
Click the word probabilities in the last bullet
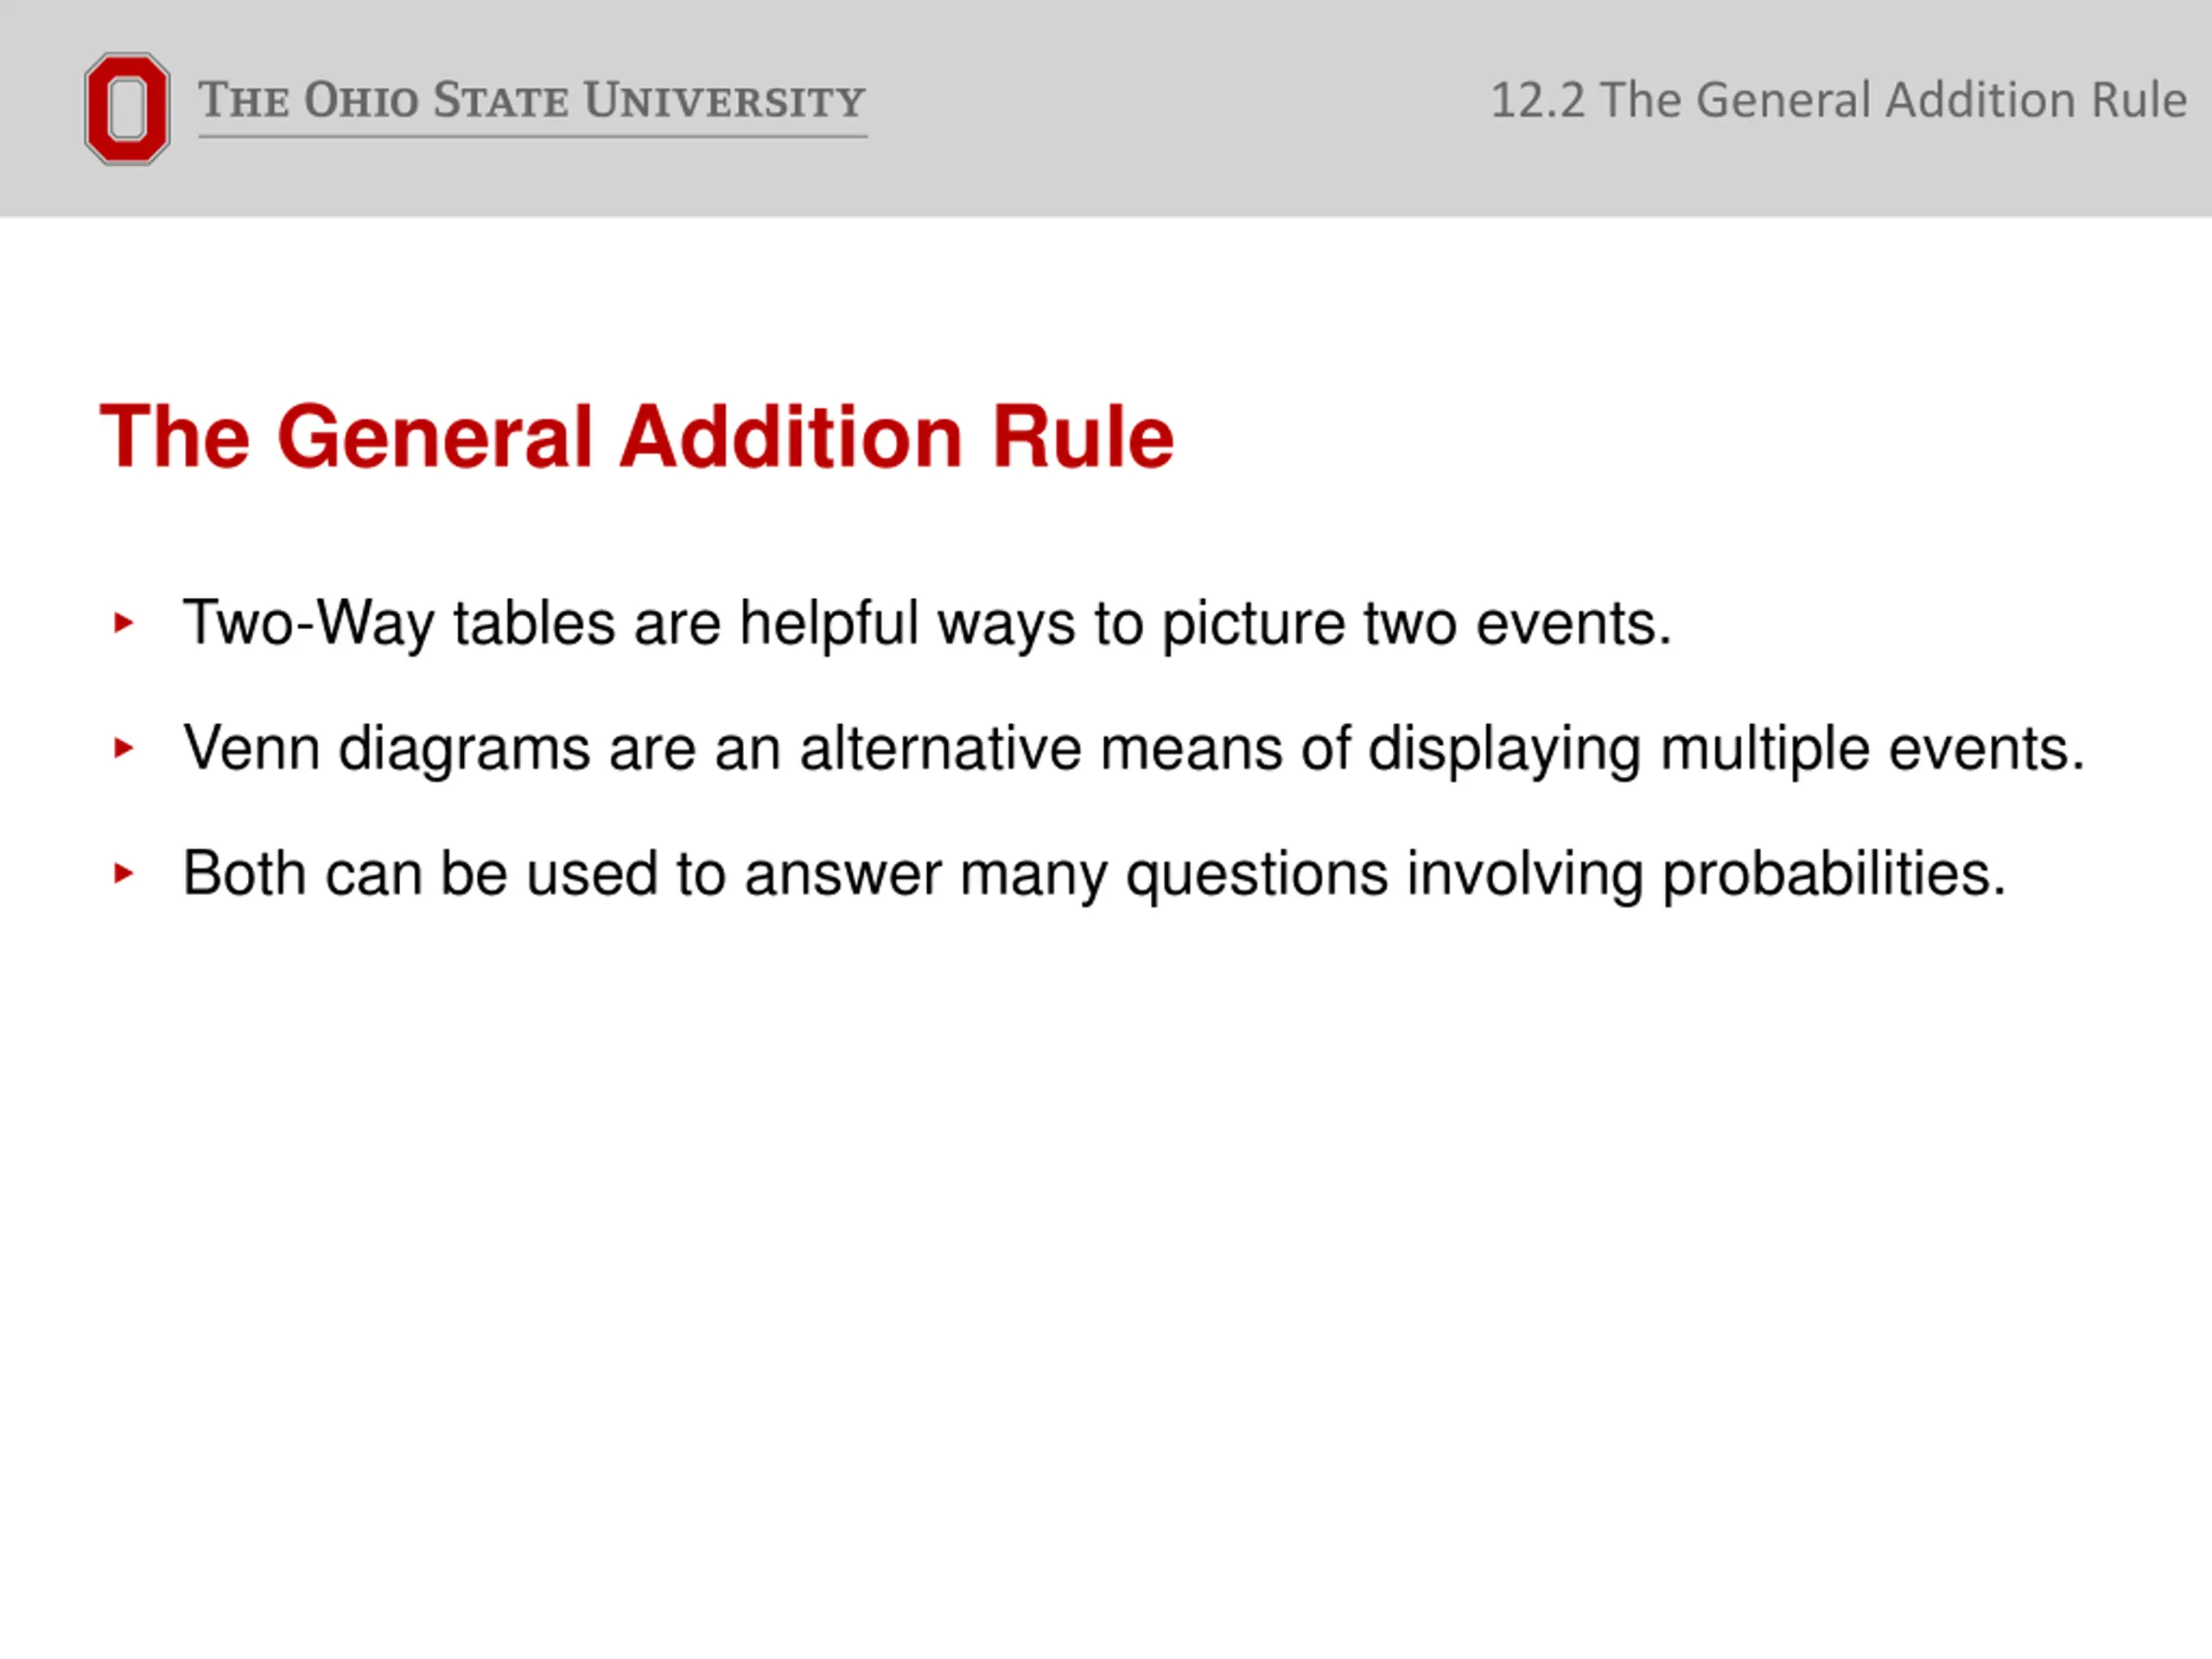(1834, 873)
